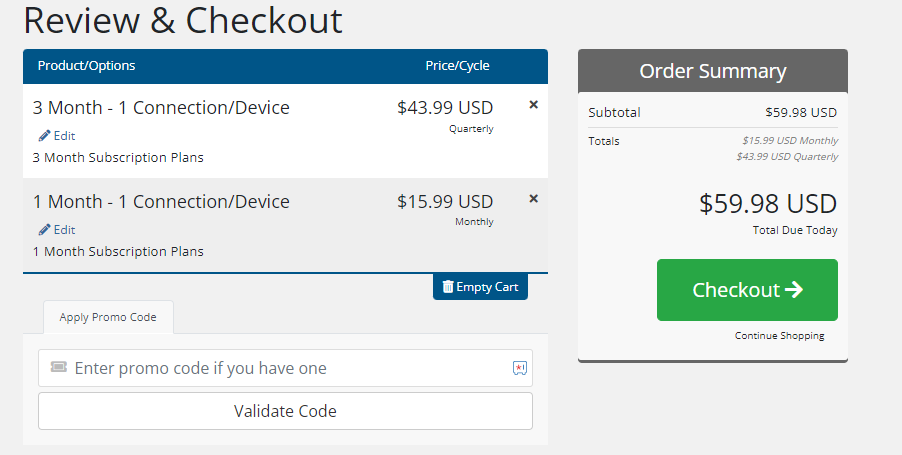This screenshot has height=455, width=902.
Task: Focus the promo code input field
Action: click(x=285, y=368)
